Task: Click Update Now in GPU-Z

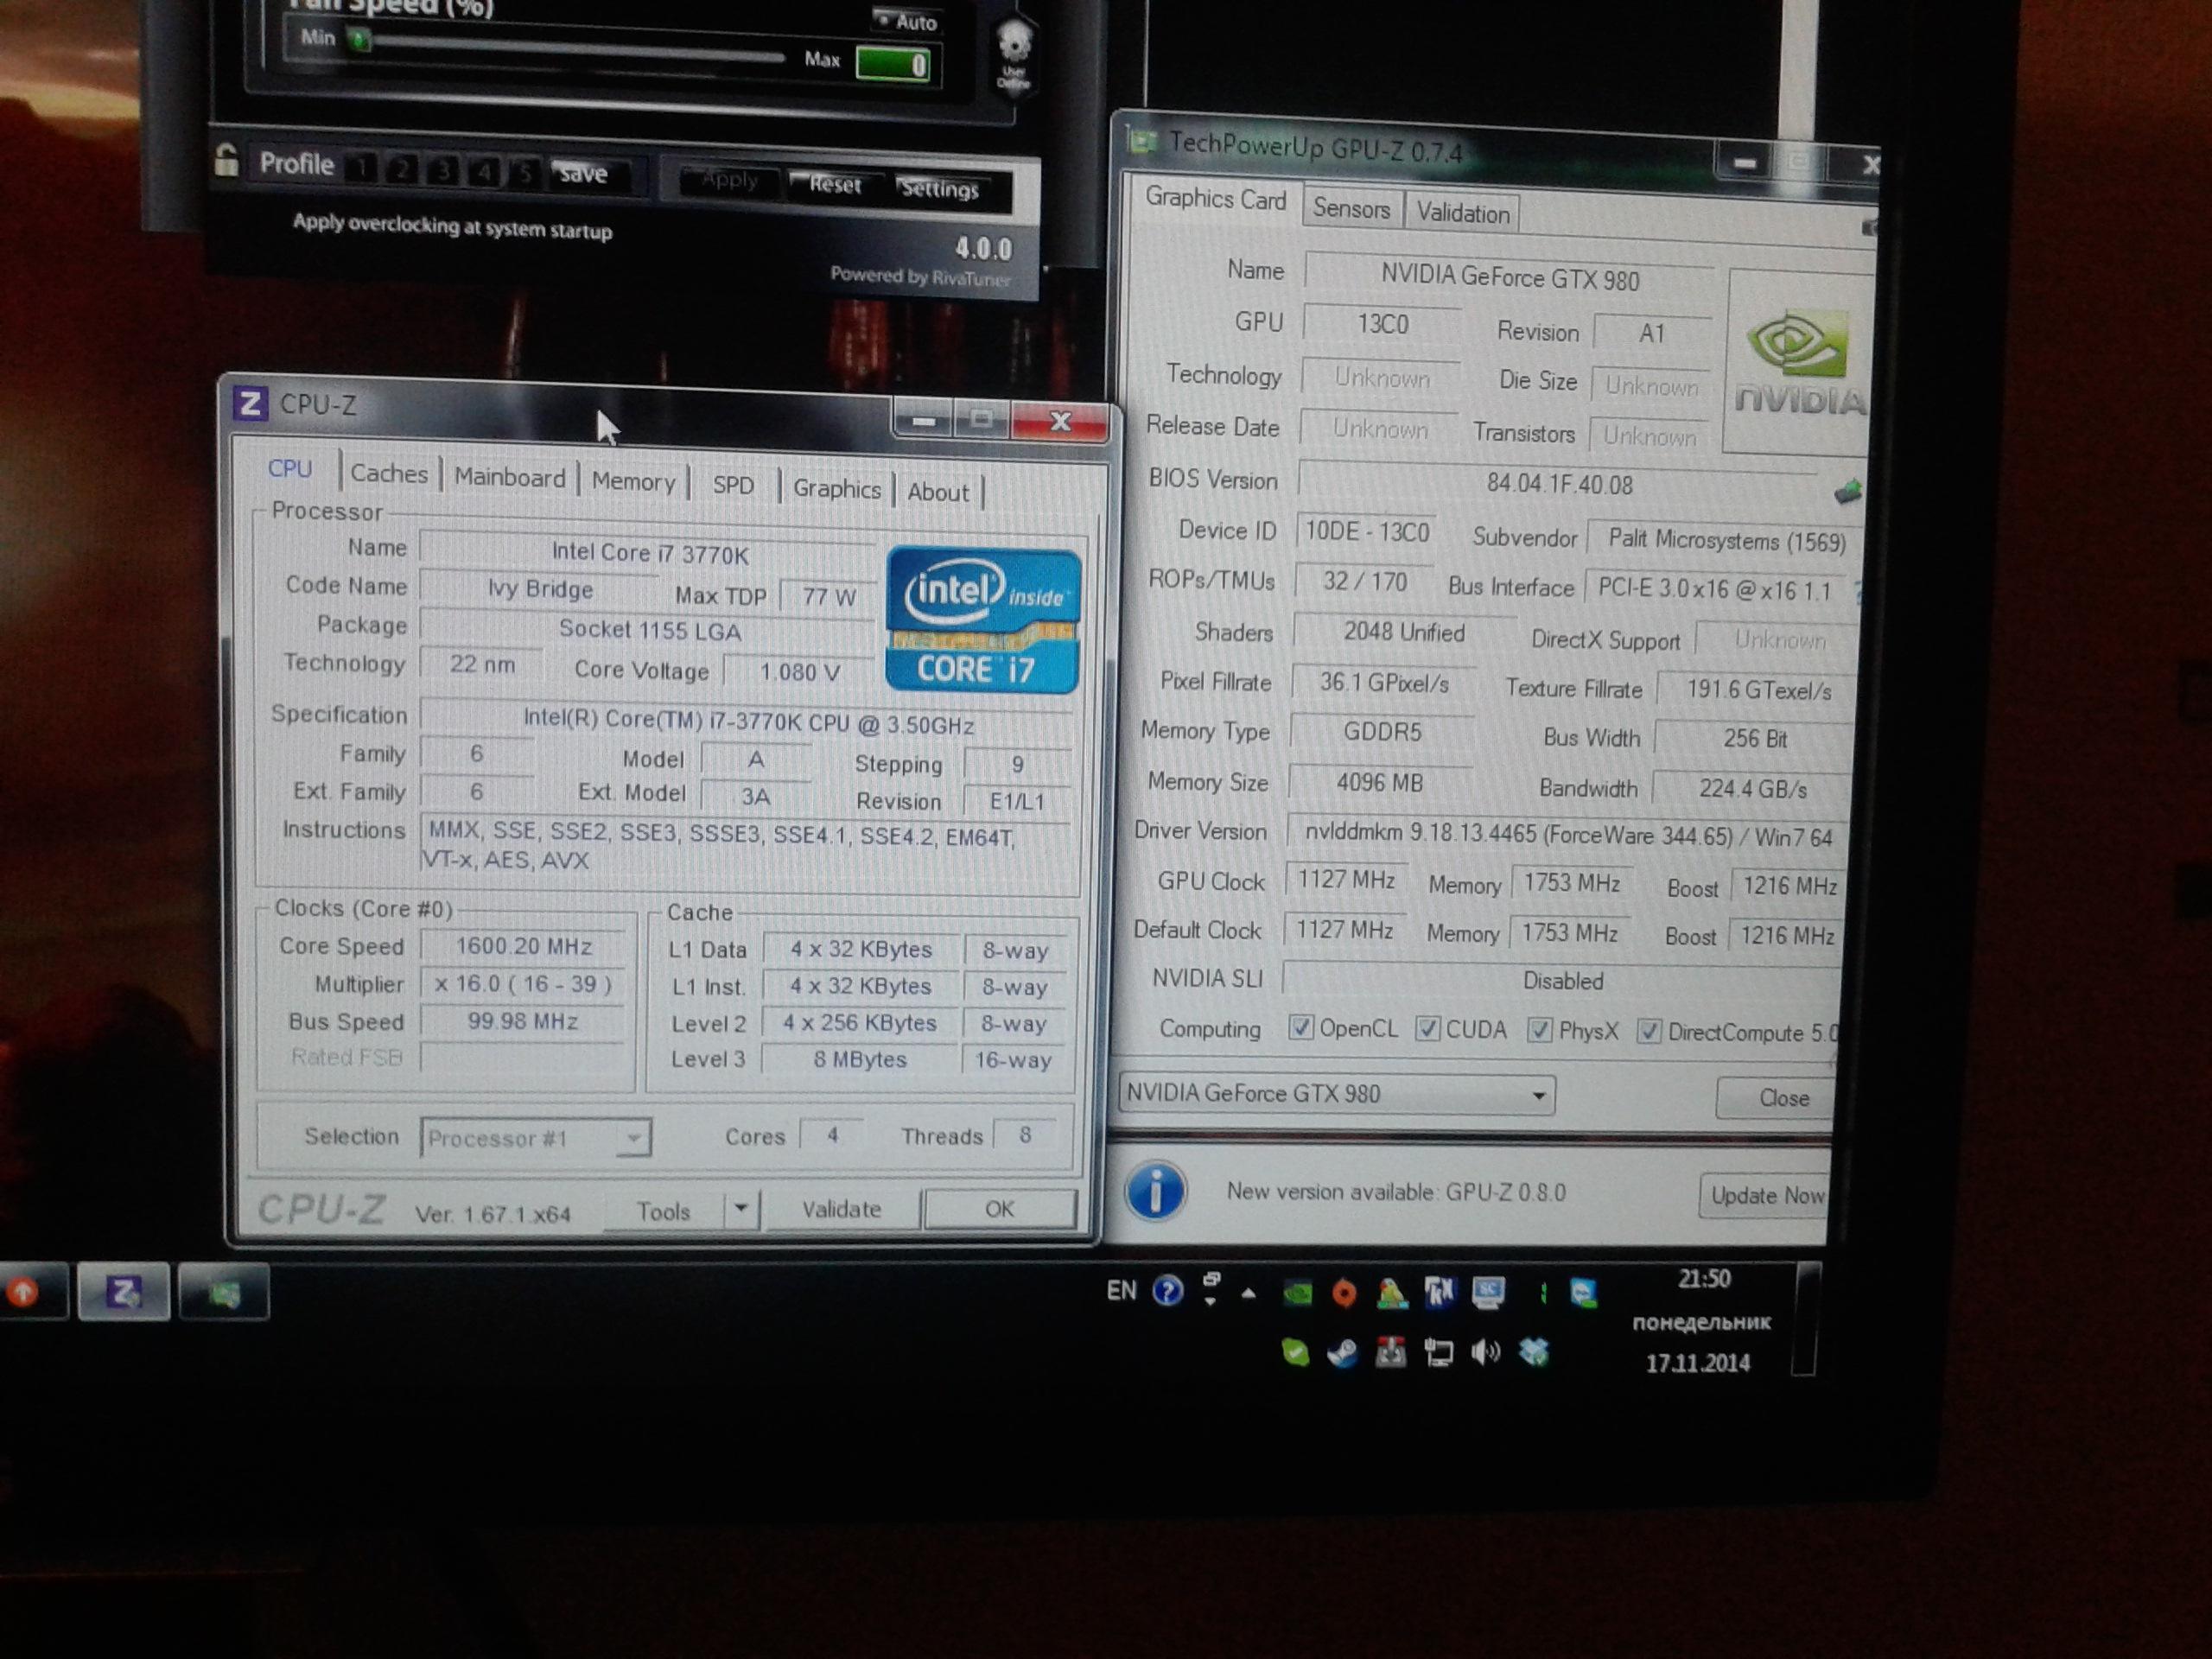Action: point(1765,1195)
